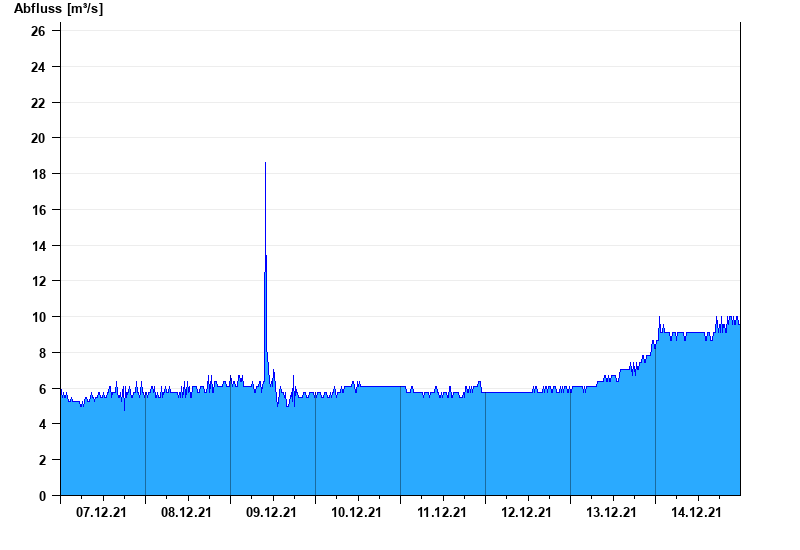Viewport: 800px width, 550px height.
Task: Click the 13.12.21 date label
Action: 611,512
